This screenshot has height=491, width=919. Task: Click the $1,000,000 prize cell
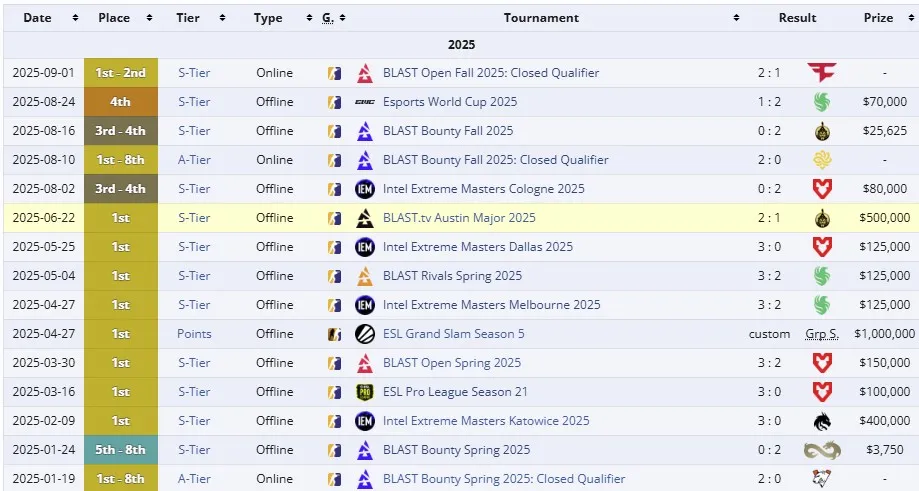click(x=884, y=334)
